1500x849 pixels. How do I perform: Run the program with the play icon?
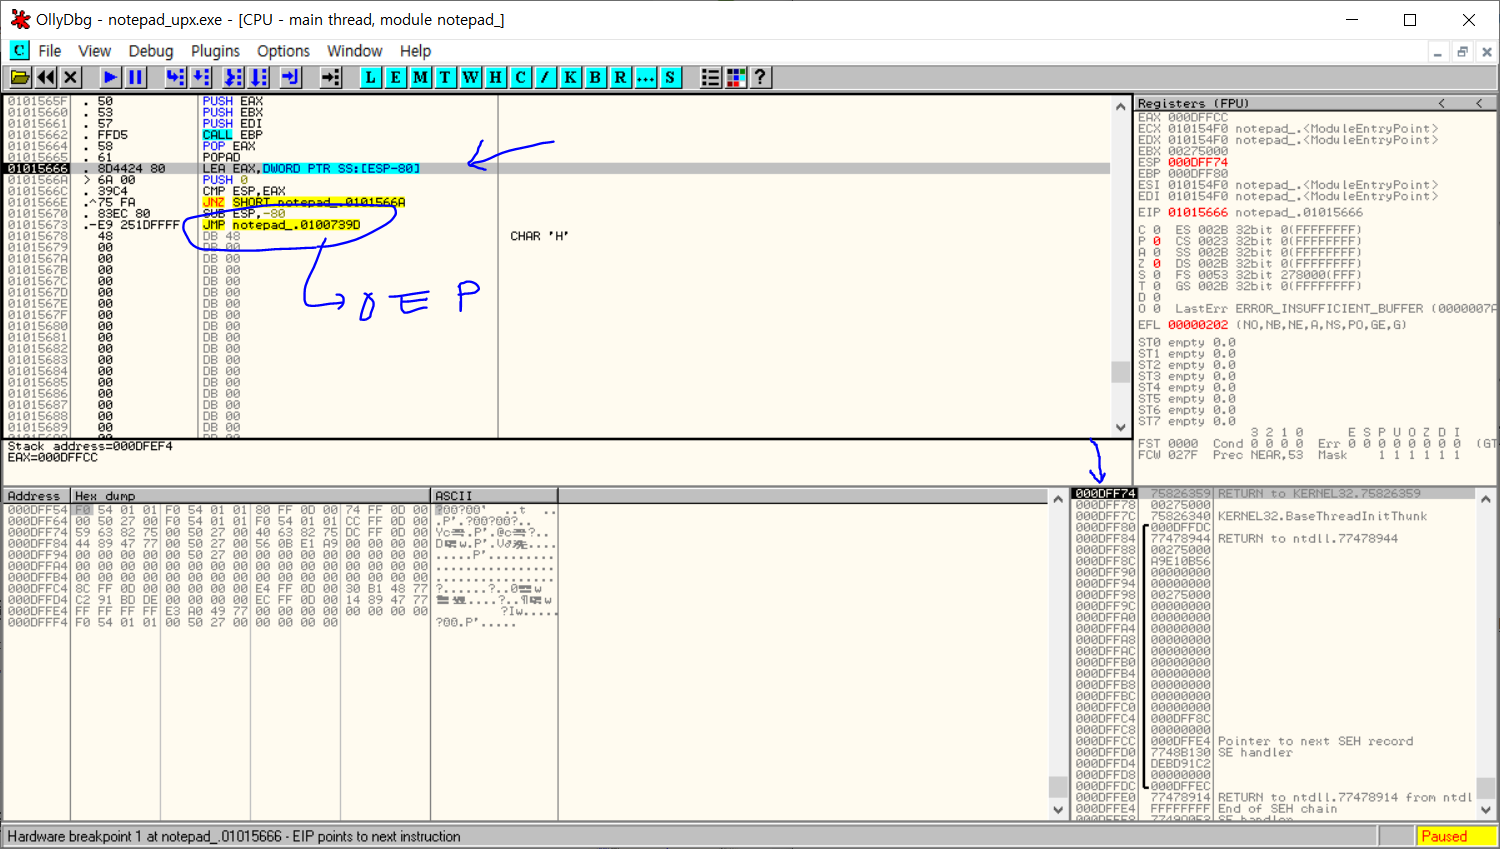tap(110, 77)
